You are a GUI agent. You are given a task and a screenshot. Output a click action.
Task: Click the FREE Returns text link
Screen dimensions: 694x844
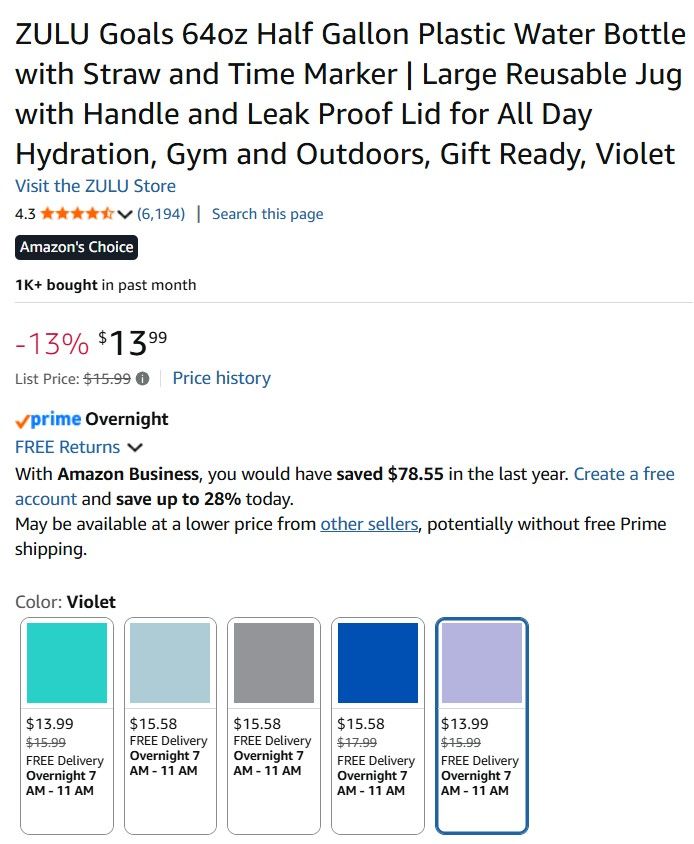(x=67, y=448)
